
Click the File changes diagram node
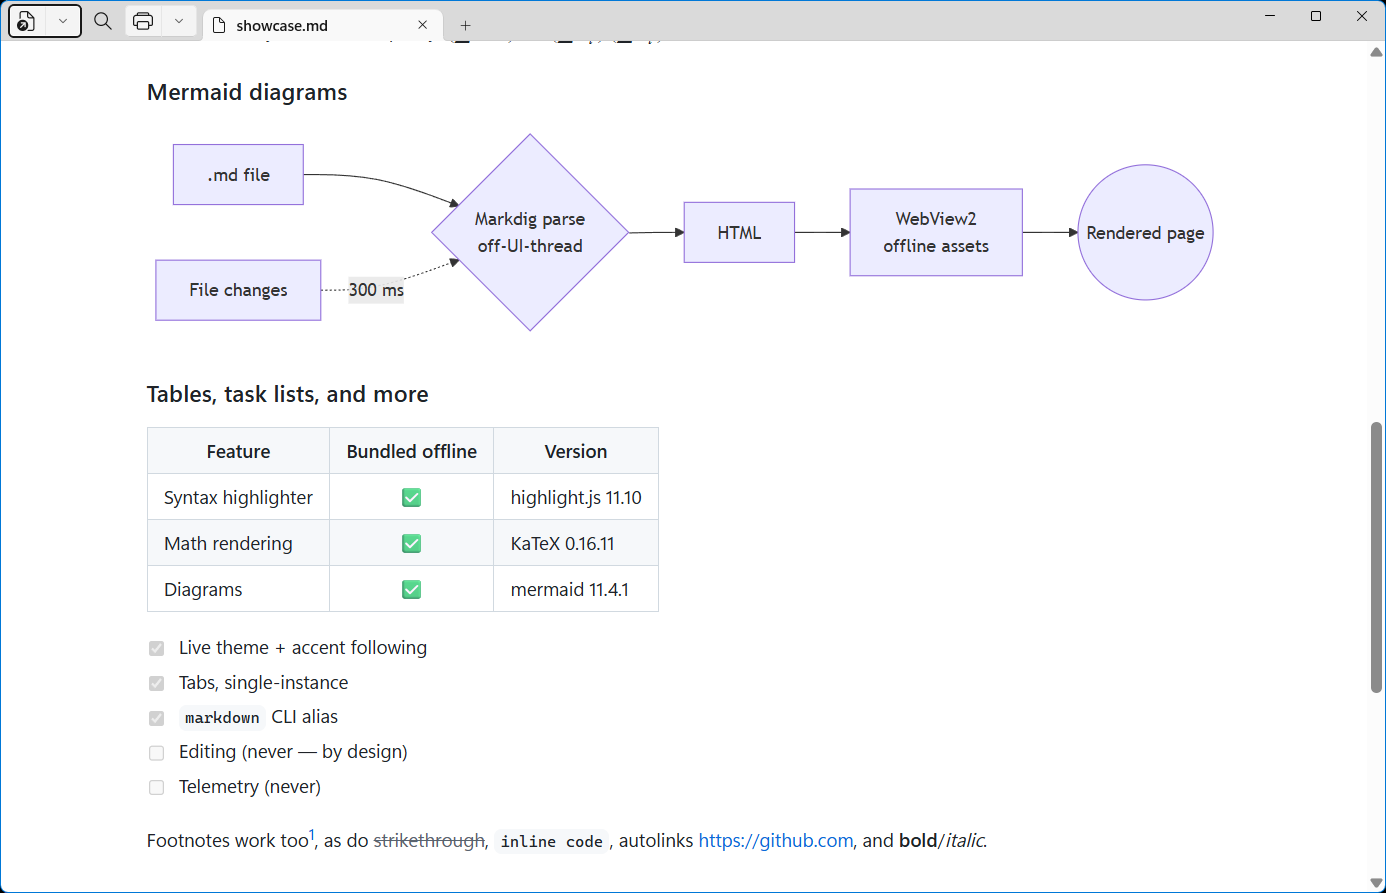(x=238, y=290)
